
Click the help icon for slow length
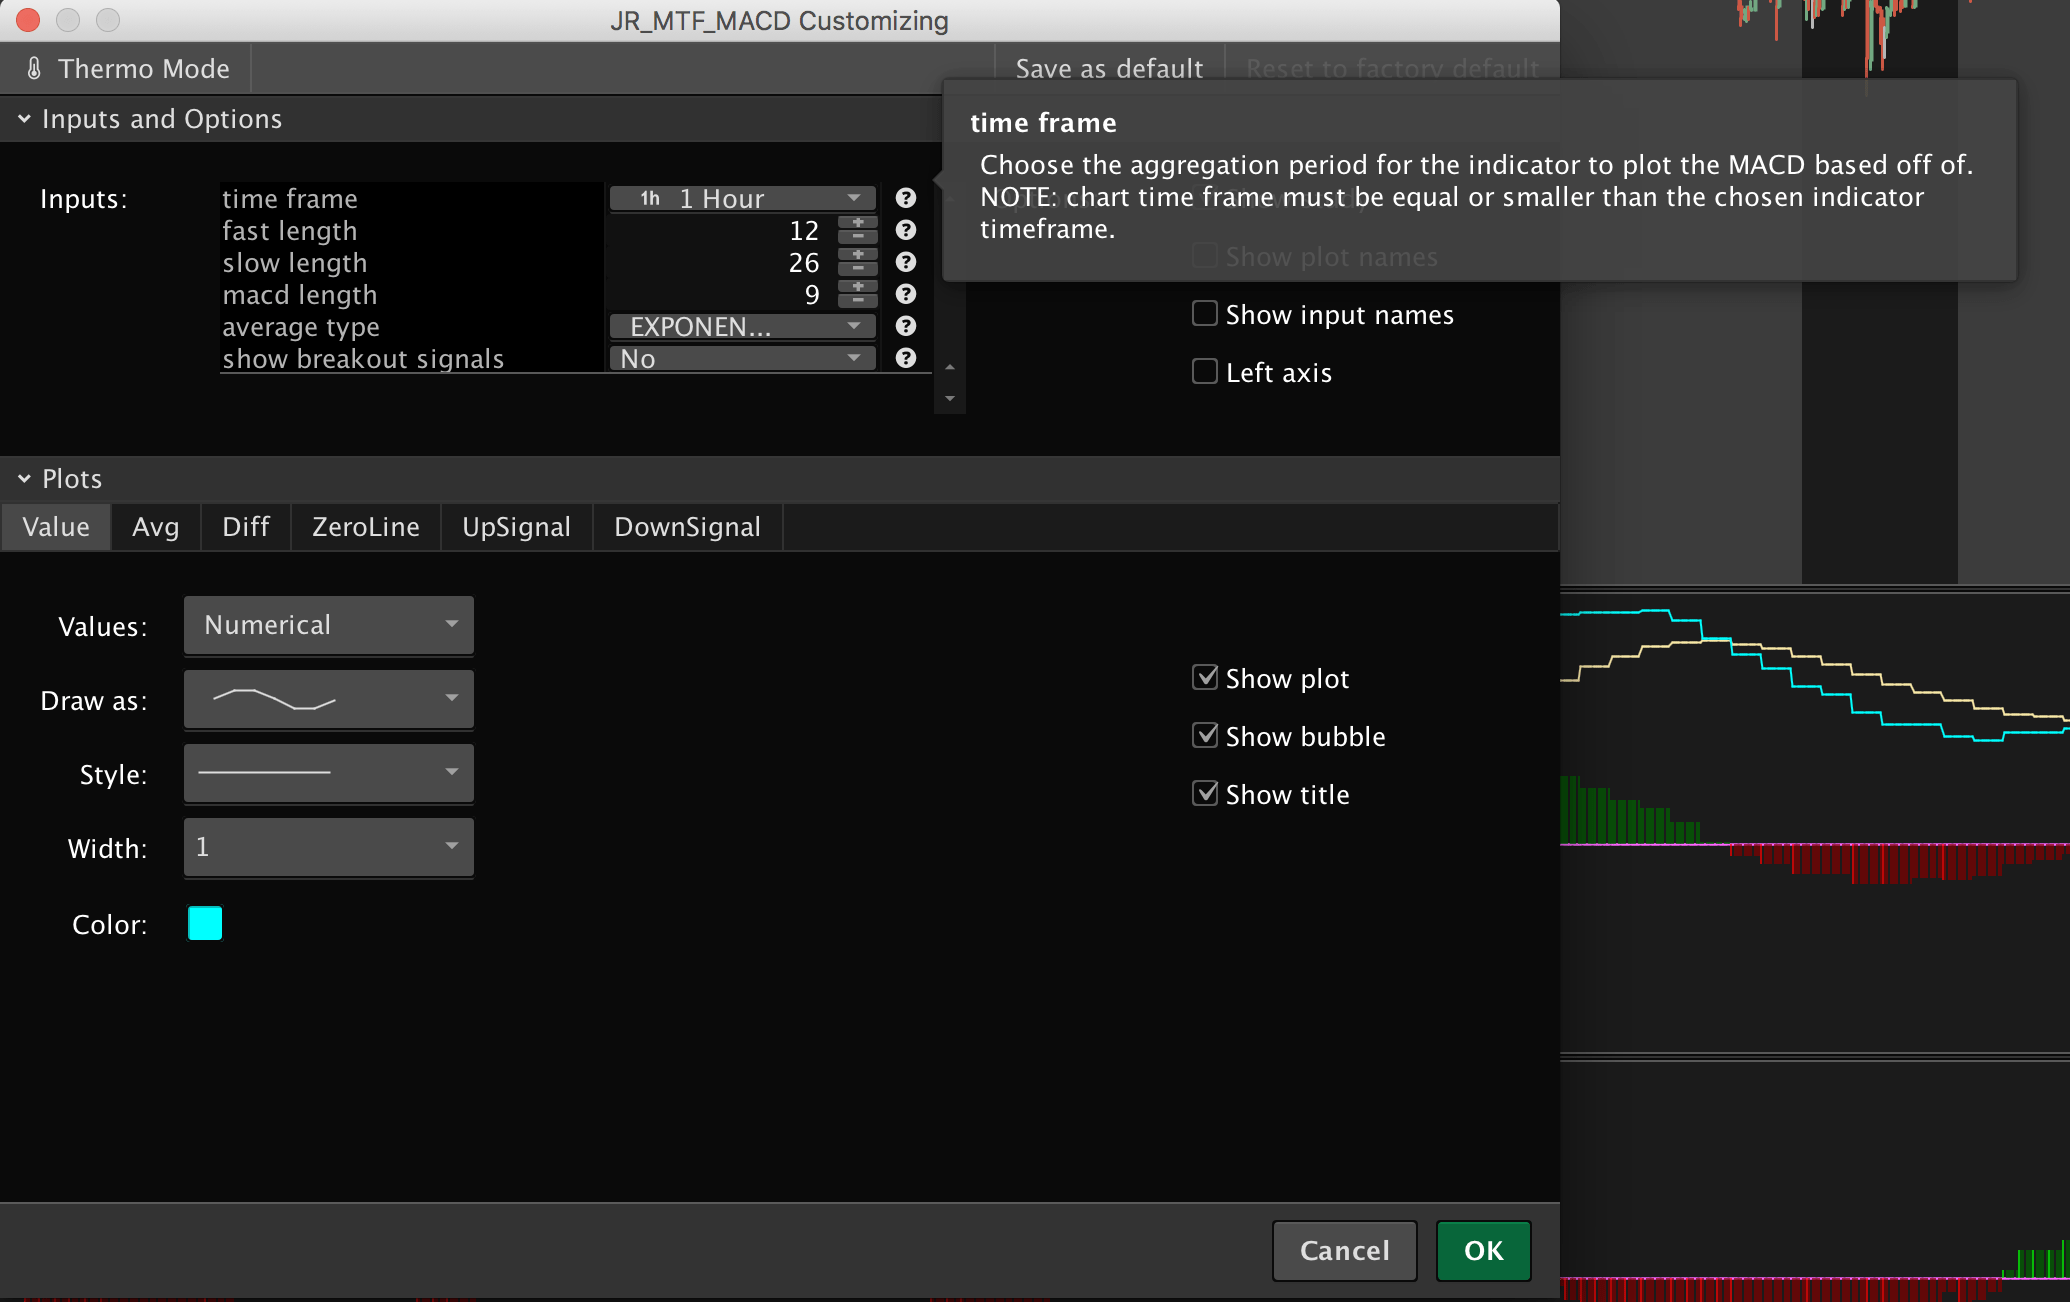906,262
